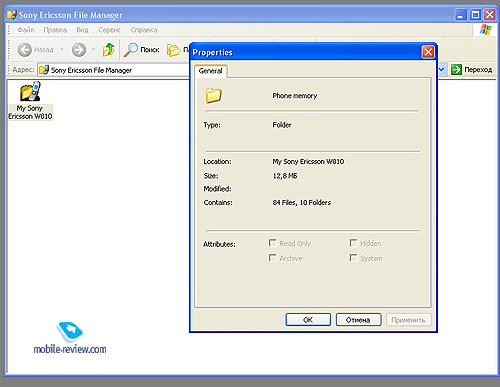The height and width of the screenshot is (387, 500).
Task: Select the General tab
Action: (x=210, y=71)
